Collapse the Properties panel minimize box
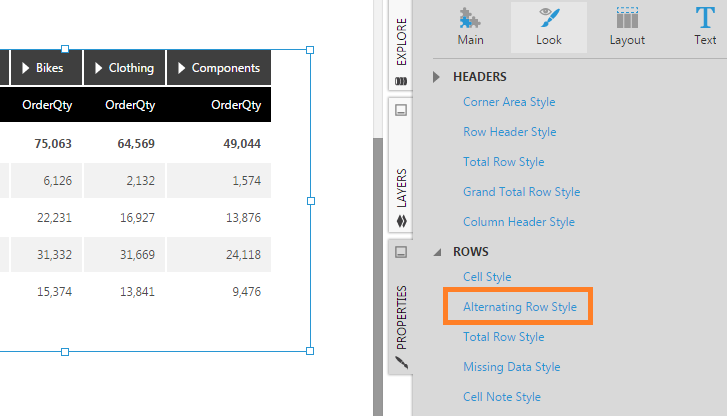Viewport: 727px width, 416px height. 401,252
